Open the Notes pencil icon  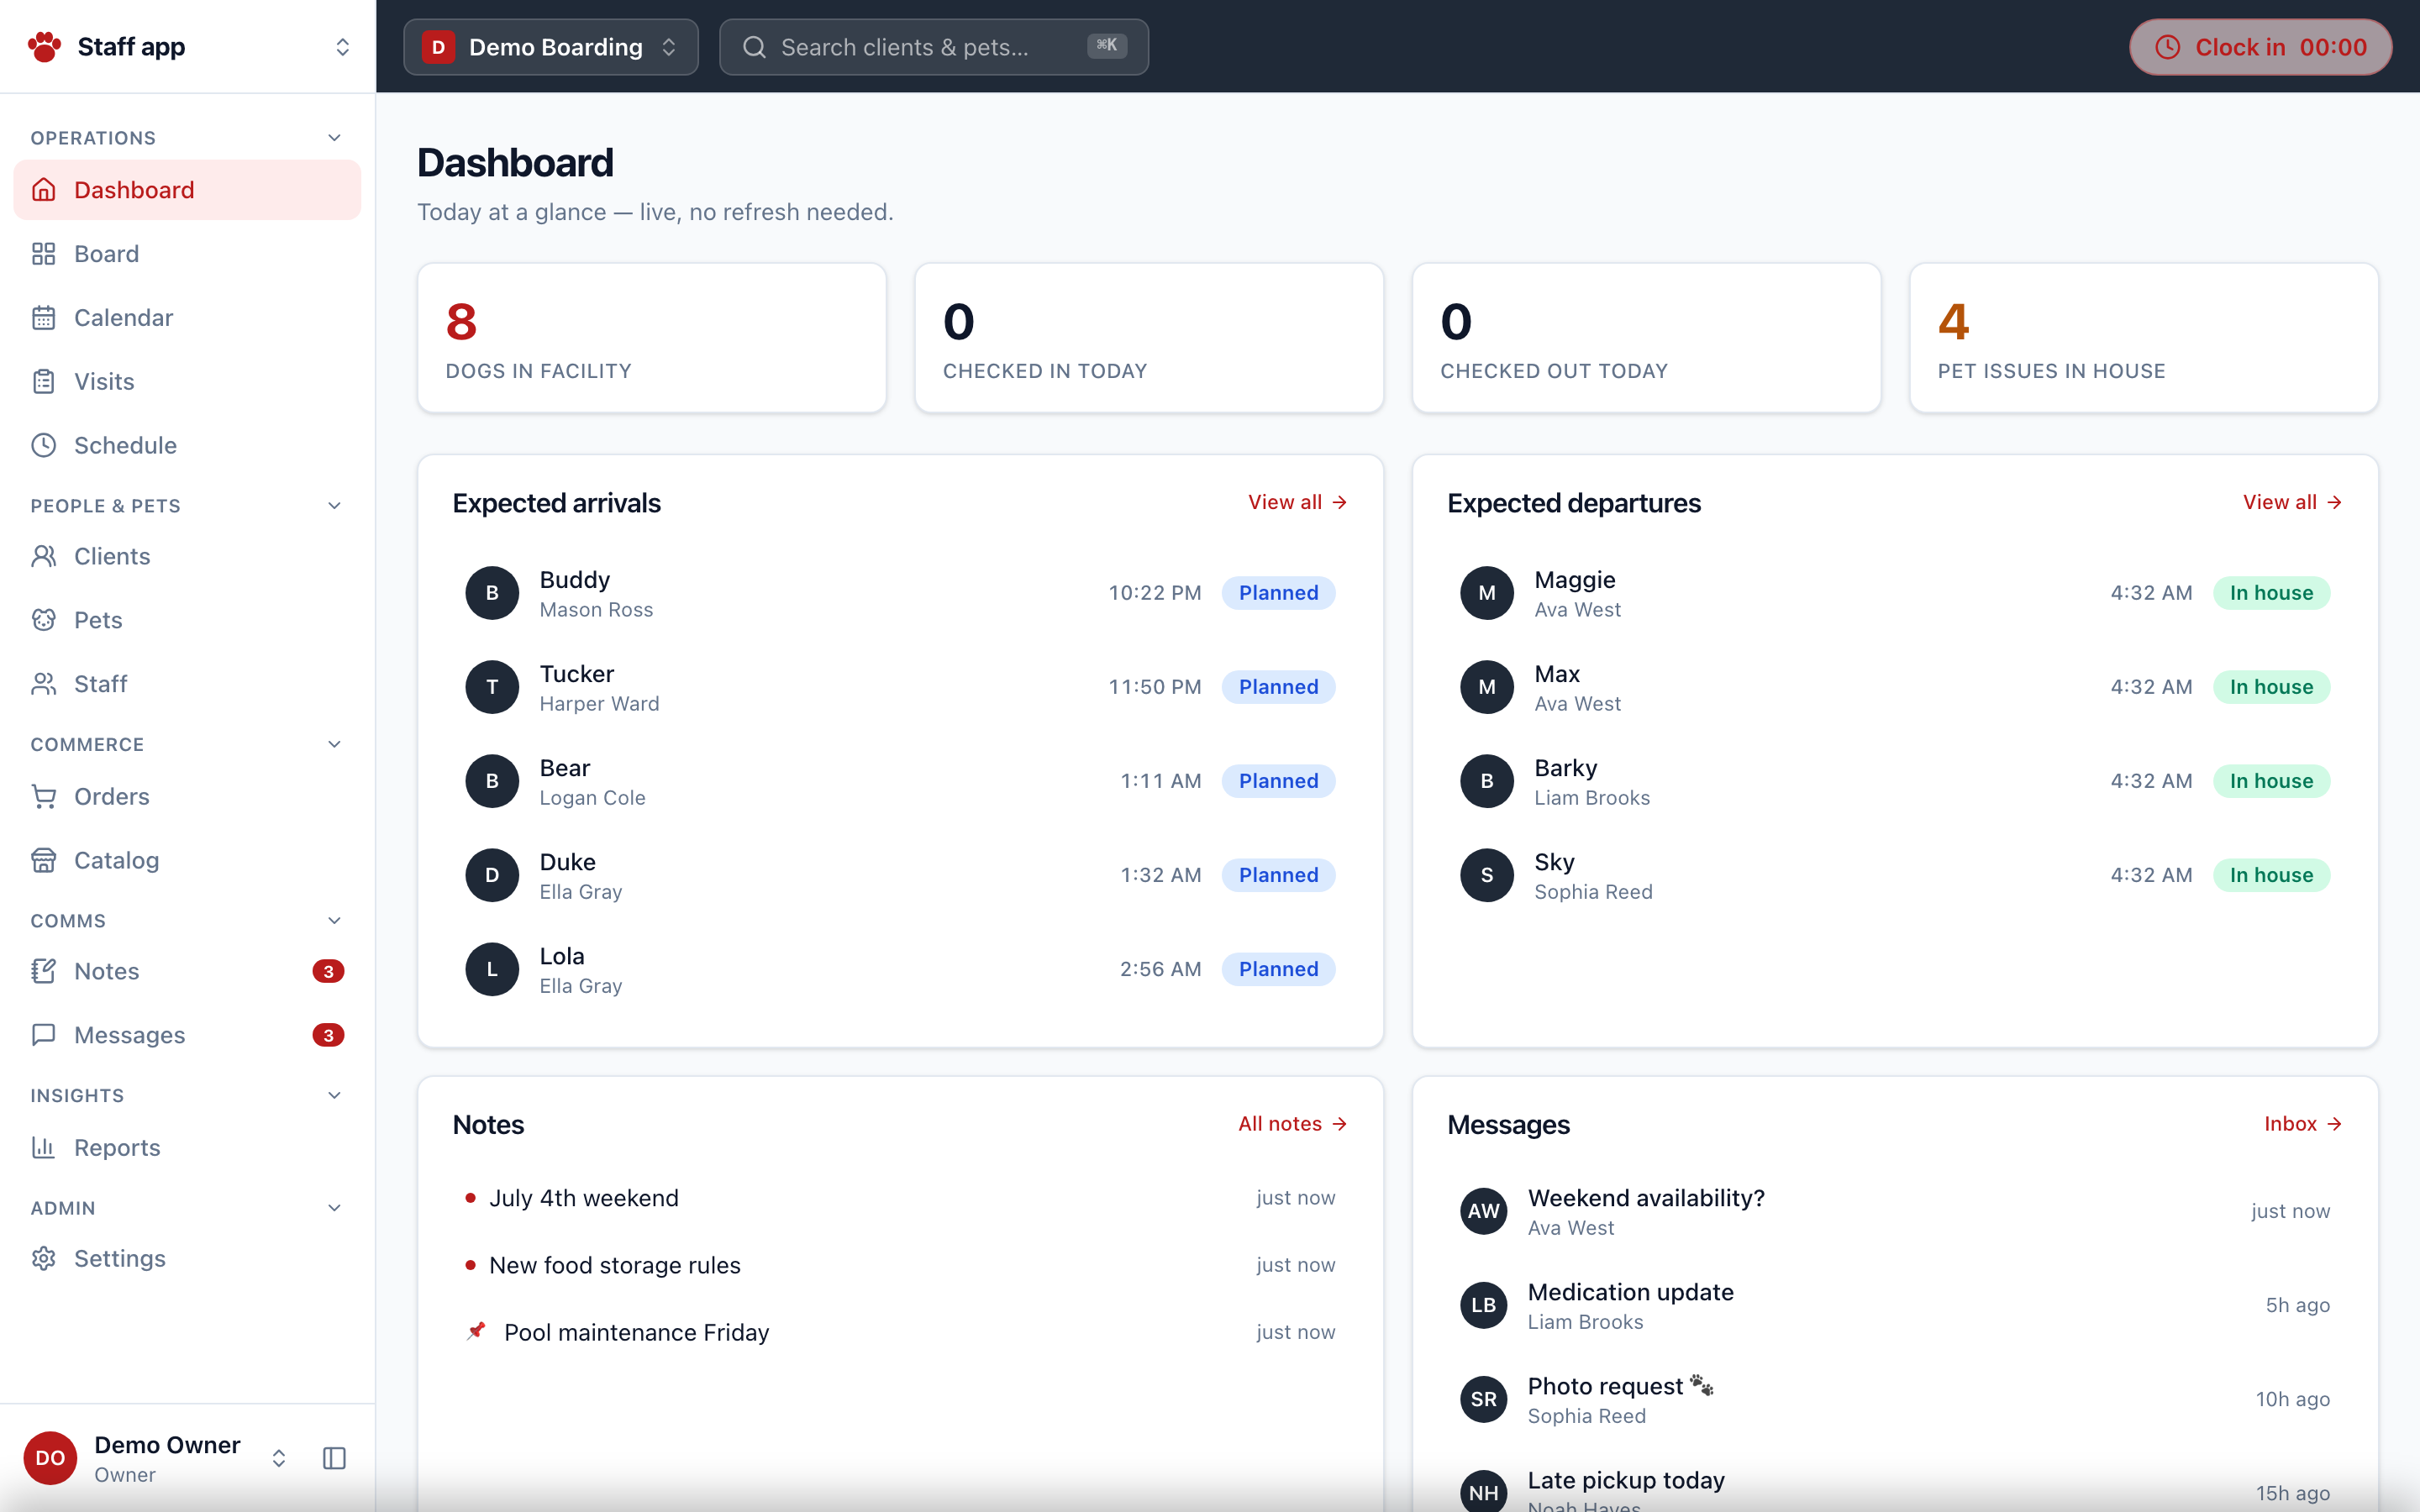click(x=44, y=972)
